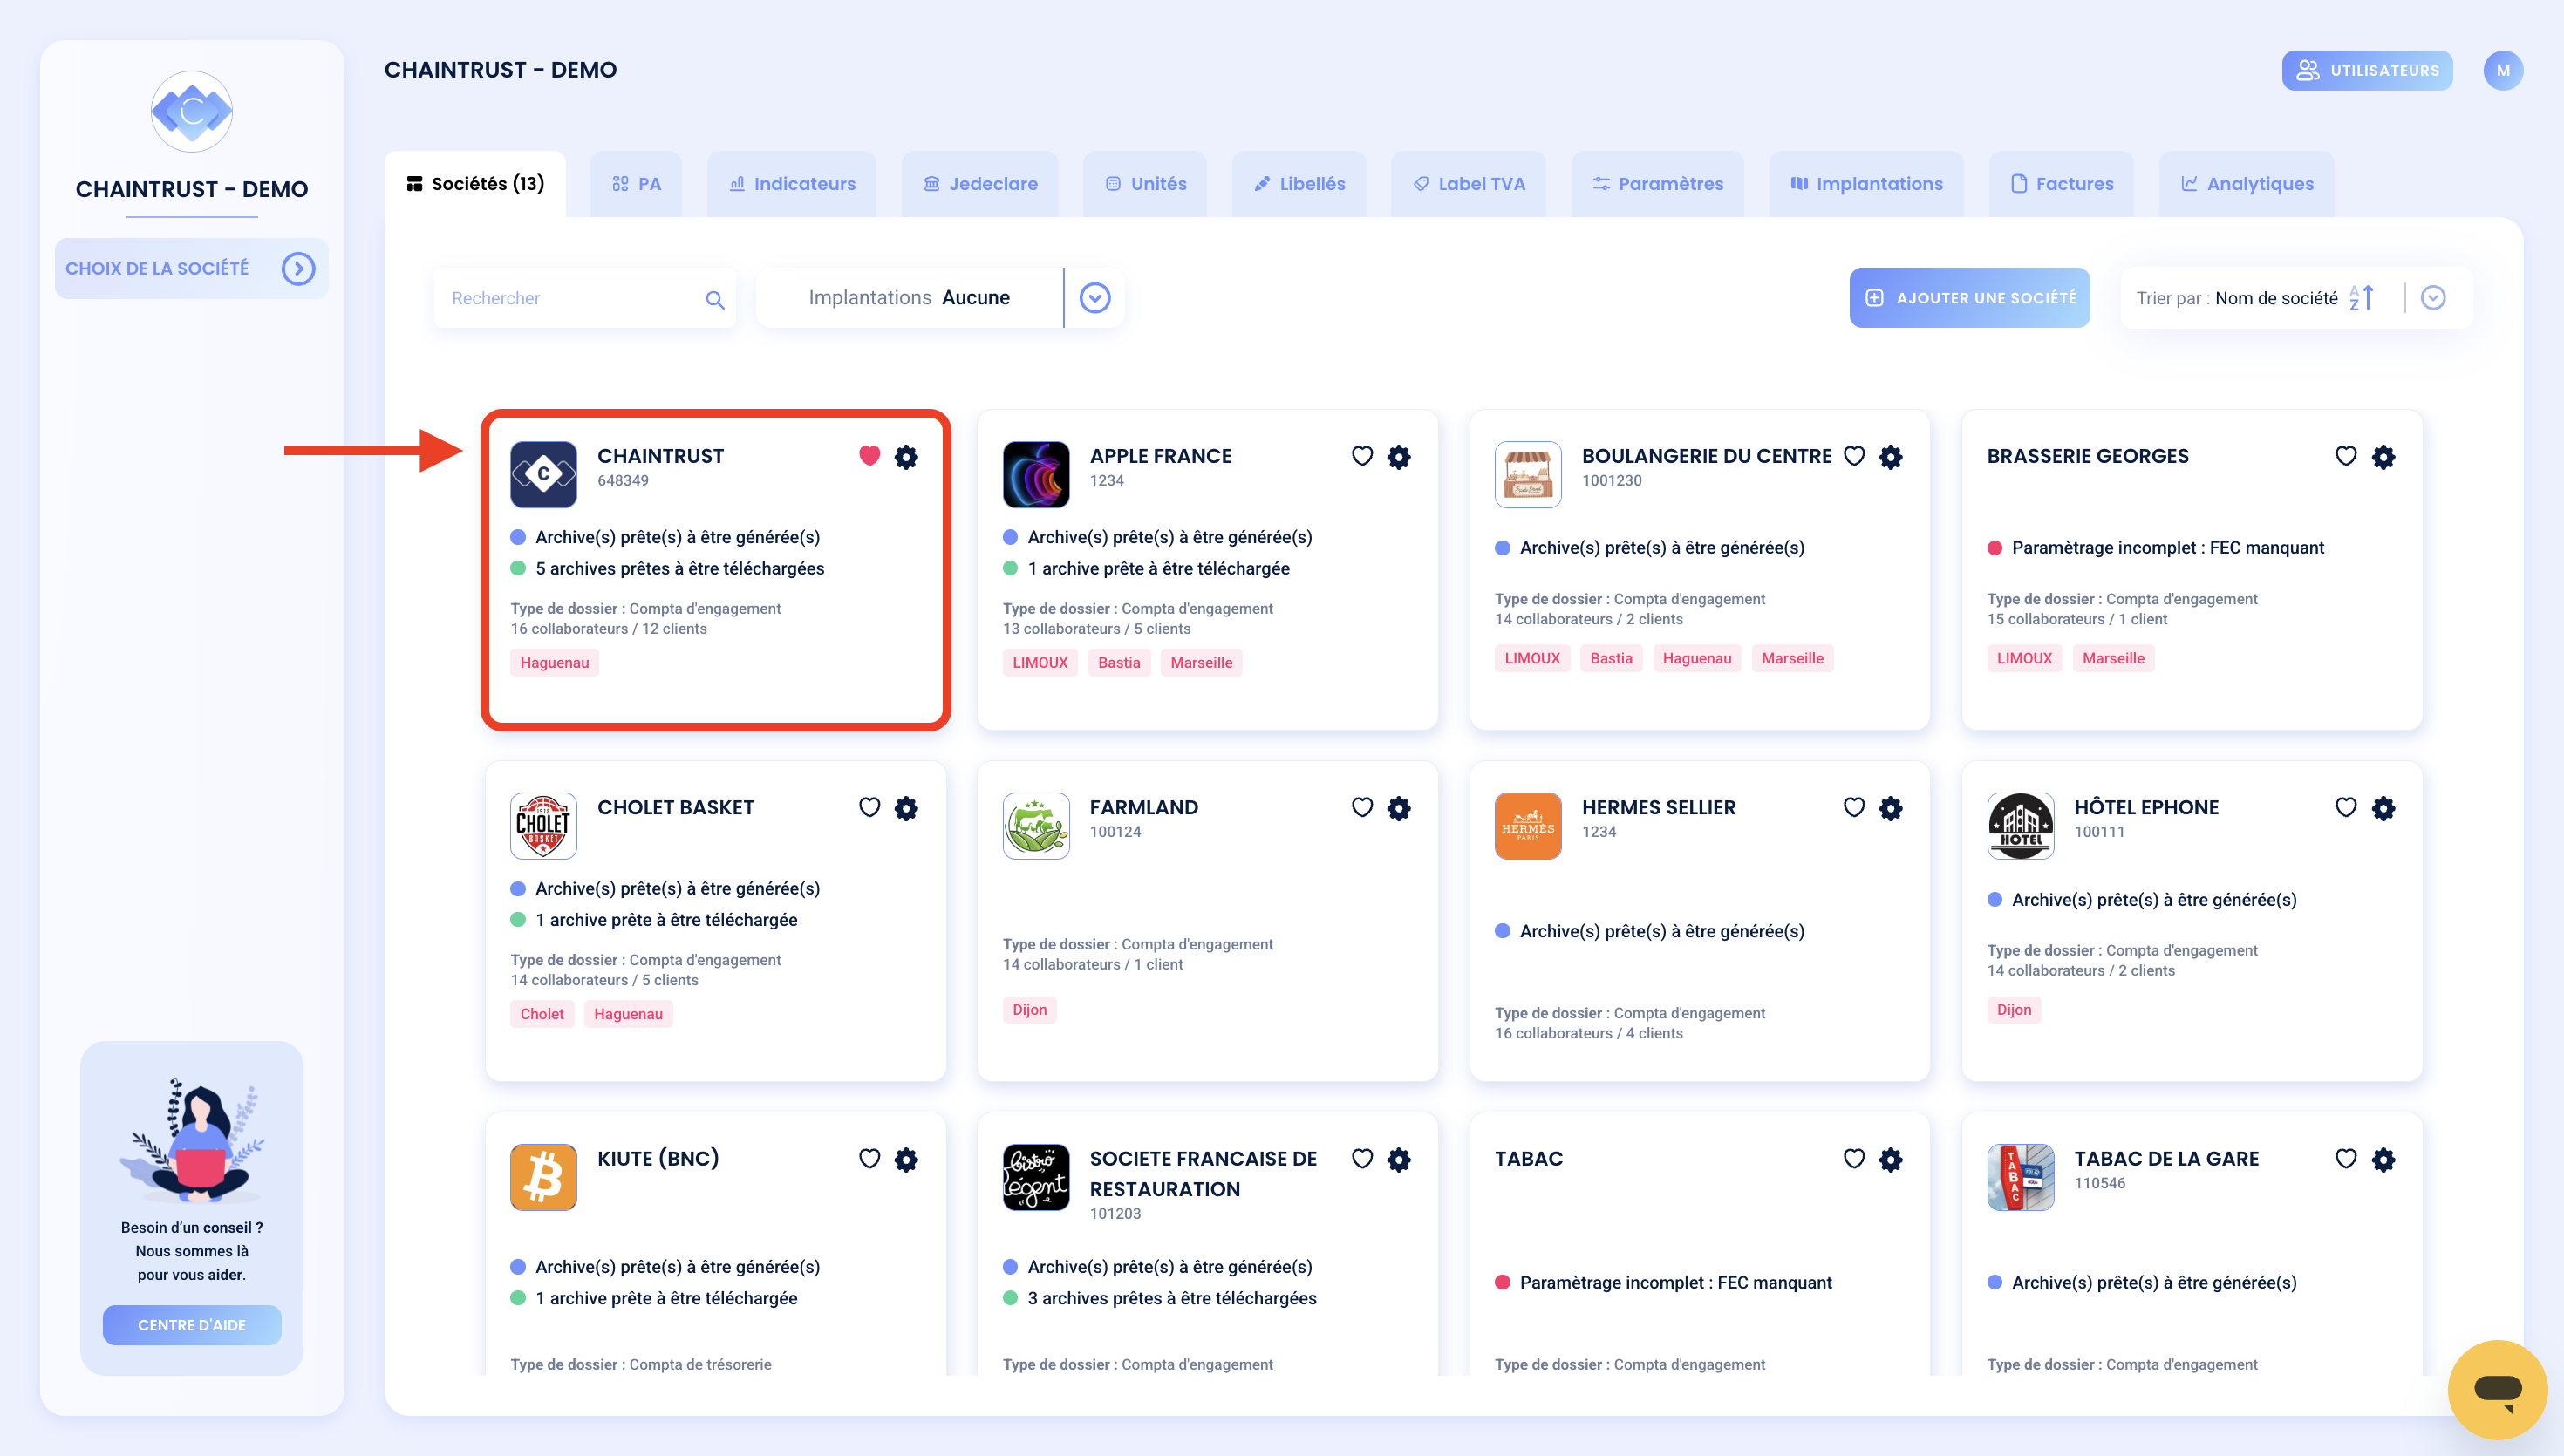Open the TABAC company card title
Image resolution: width=2564 pixels, height=1456 pixels.
click(1528, 1158)
